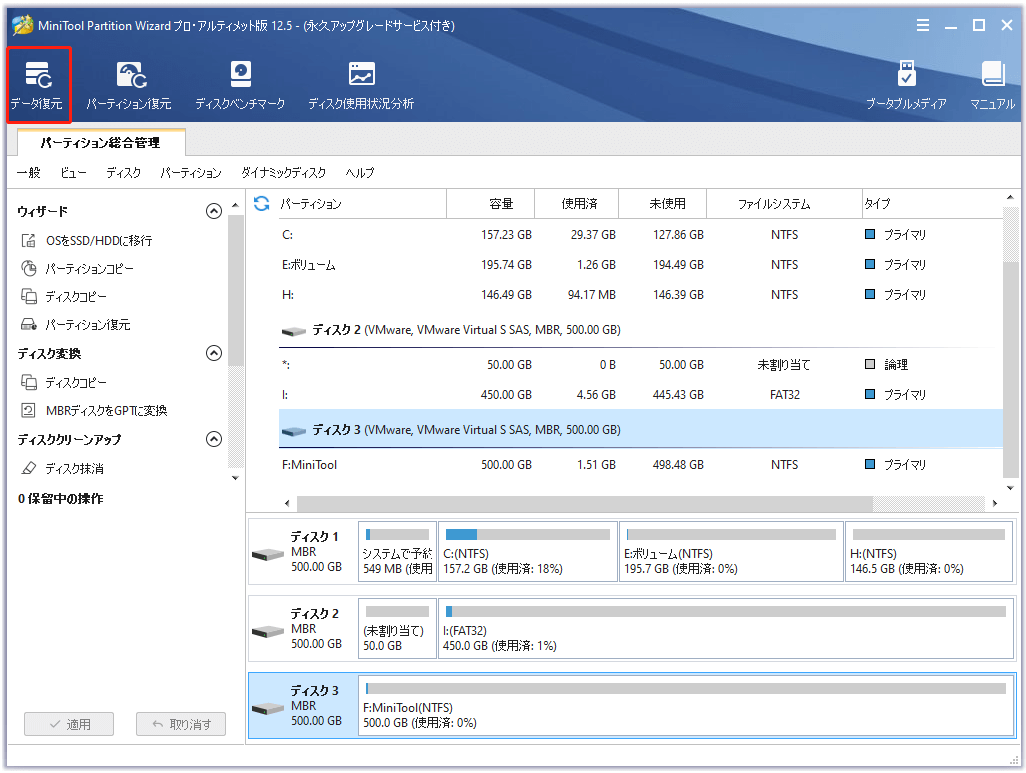The width and height of the screenshot is (1026, 773).
Task: Collapse the Disk Cleanup (ディスククリーンアップ) section
Action: pos(213,438)
